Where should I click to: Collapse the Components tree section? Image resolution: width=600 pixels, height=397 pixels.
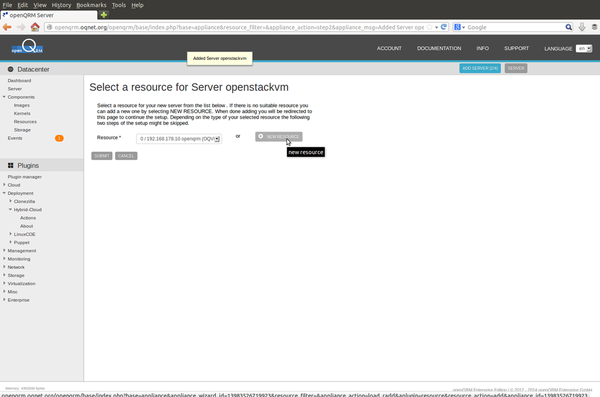[x=4, y=97]
